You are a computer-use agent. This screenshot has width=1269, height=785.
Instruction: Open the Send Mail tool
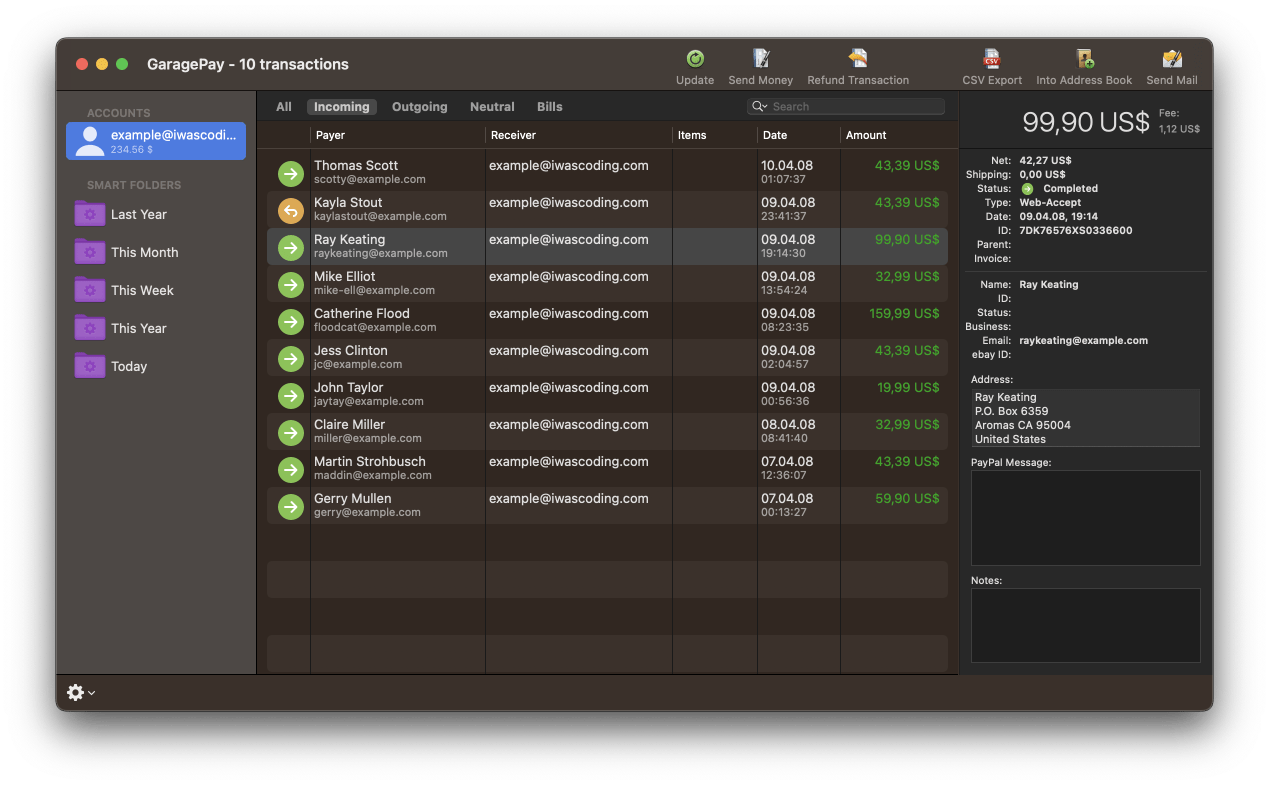(x=1172, y=59)
